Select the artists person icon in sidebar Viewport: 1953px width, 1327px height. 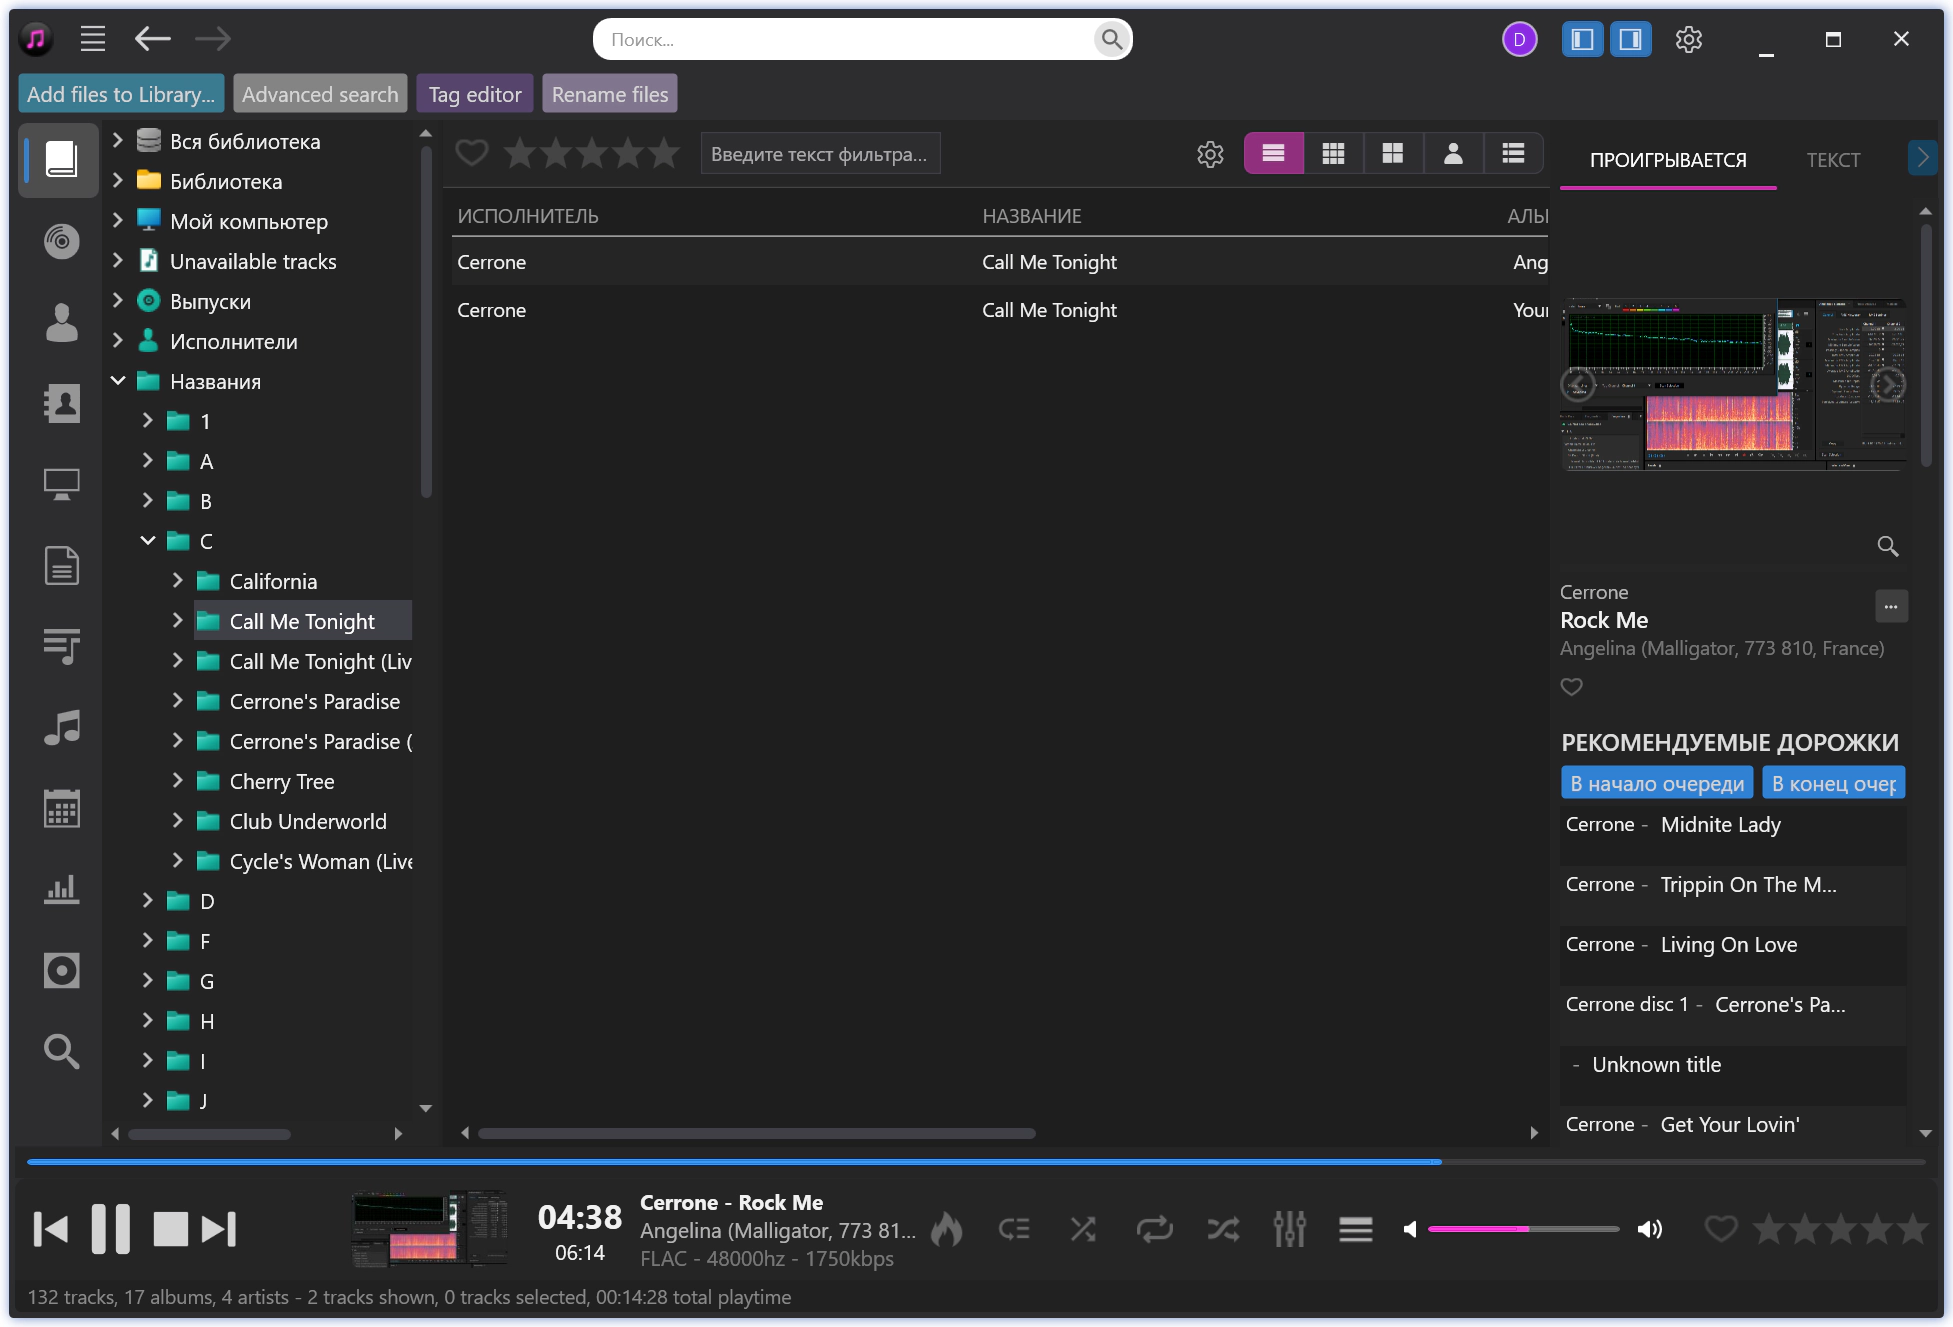61,323
